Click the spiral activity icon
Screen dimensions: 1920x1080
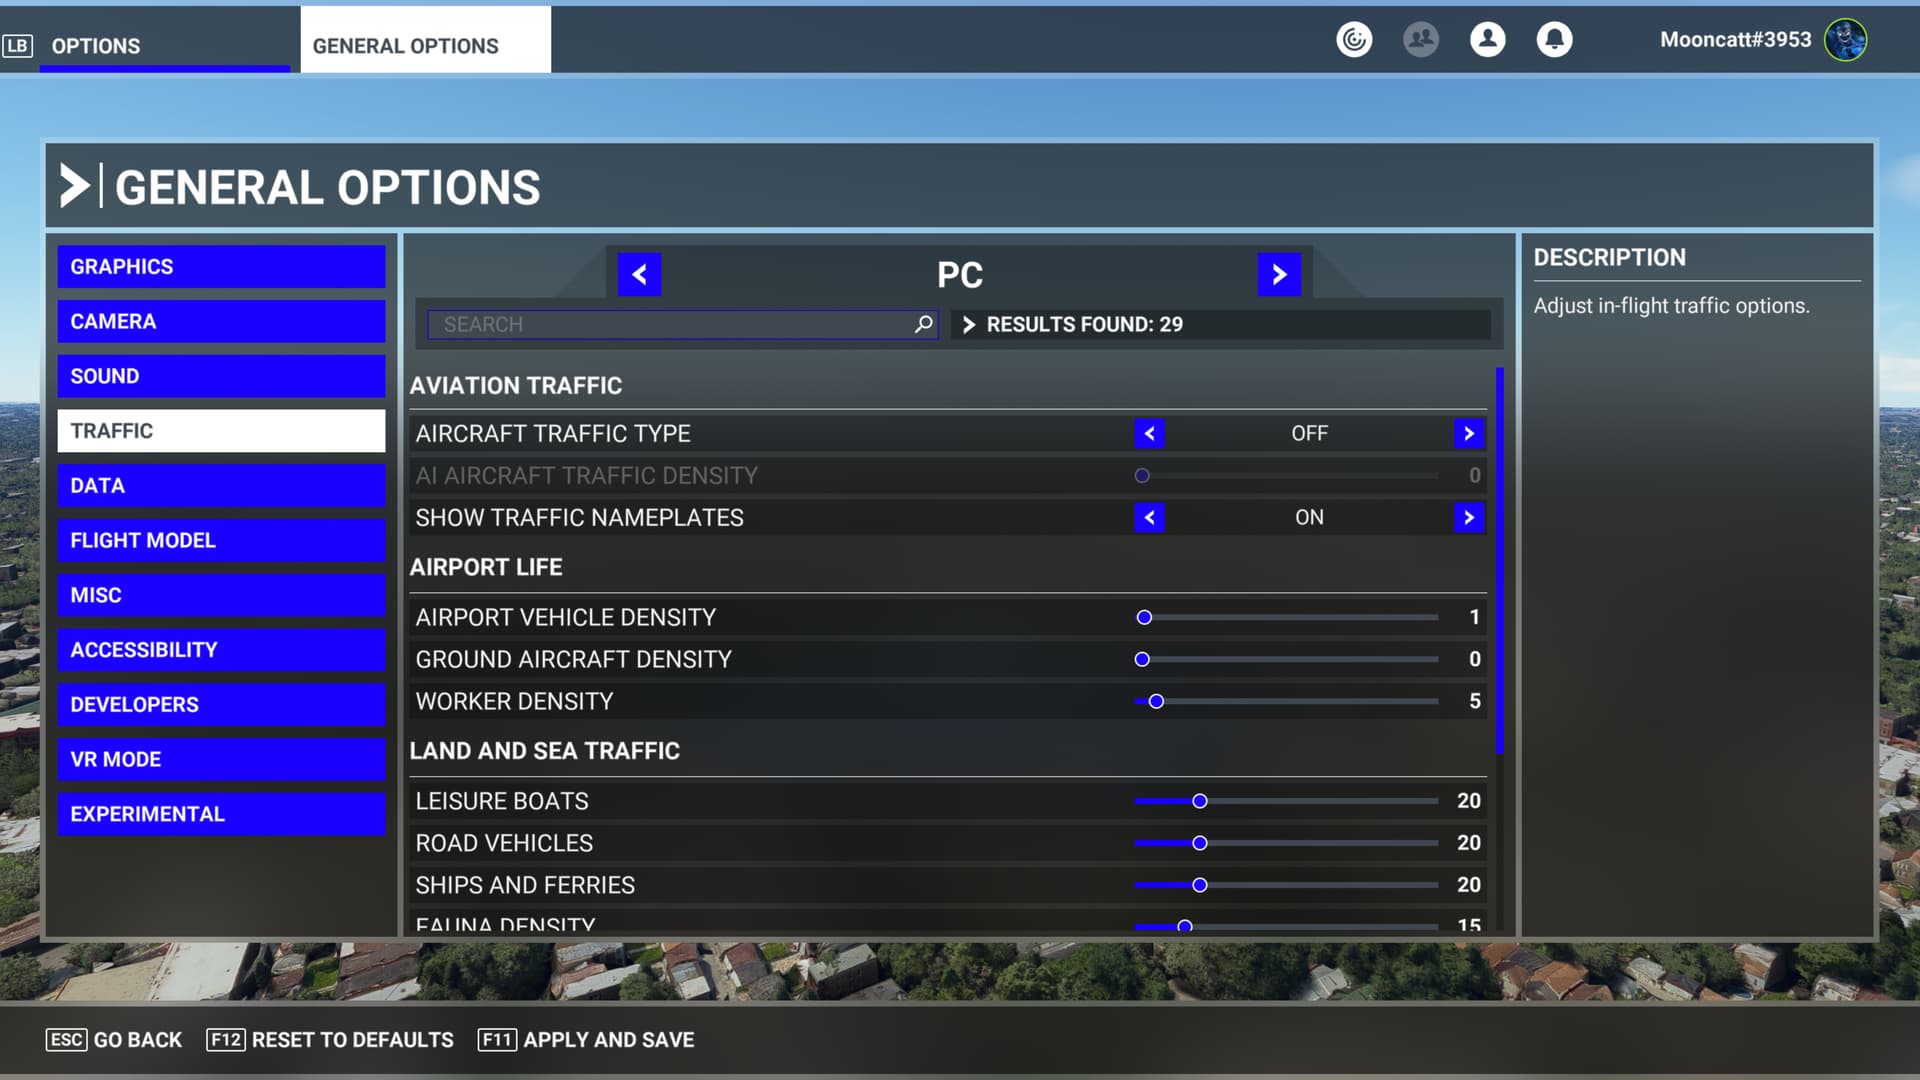1354,40
